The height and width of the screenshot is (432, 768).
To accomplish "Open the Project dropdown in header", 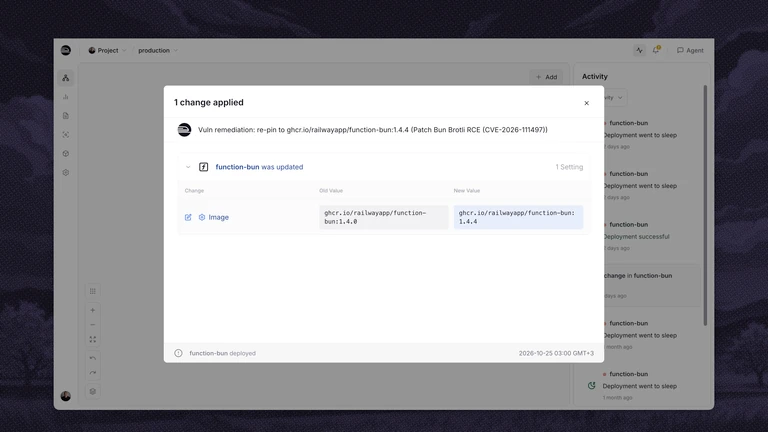I will click(107, 50).
